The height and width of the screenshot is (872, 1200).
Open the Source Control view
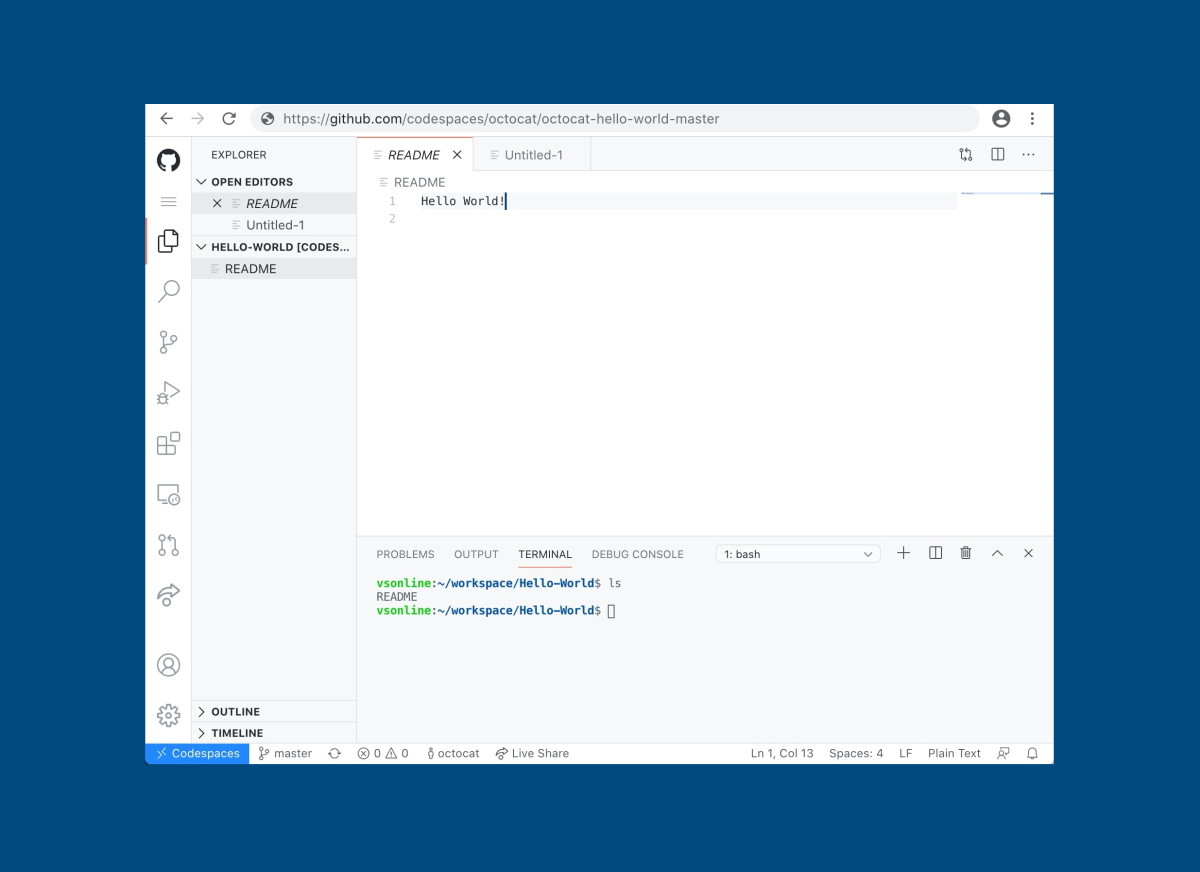(169, 342)
